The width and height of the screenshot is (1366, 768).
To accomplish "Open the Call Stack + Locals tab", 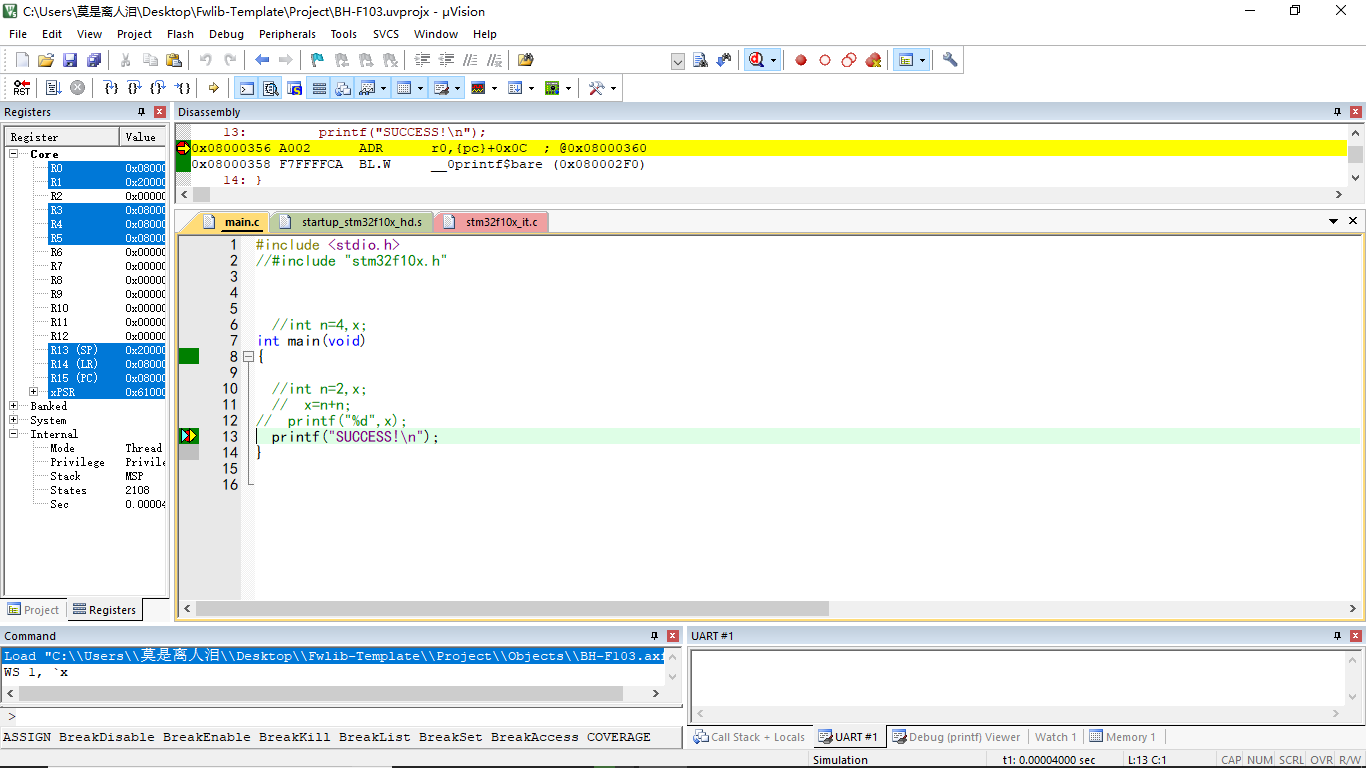I will (x=750, y=737).
